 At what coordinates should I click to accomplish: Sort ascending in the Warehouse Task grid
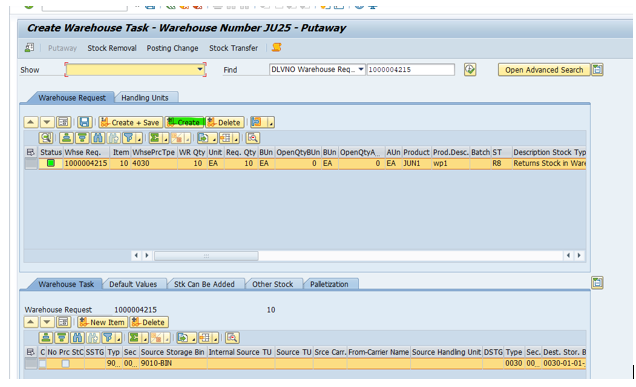(x=46, y=338)
